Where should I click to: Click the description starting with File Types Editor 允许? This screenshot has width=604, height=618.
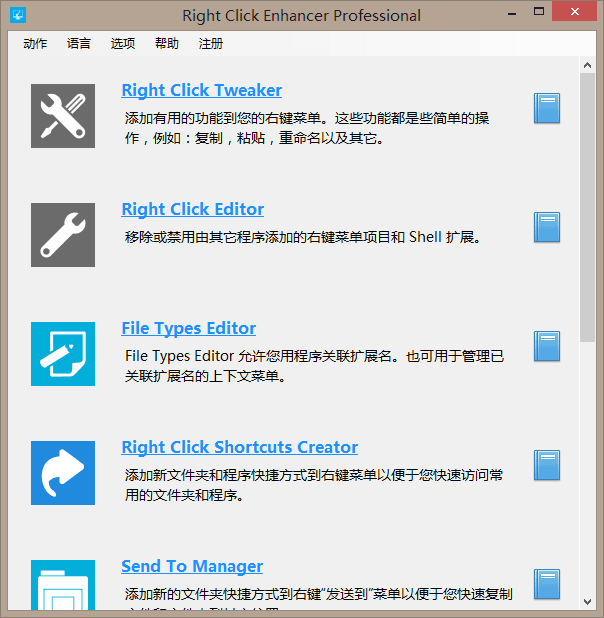(x=314, y=366)
